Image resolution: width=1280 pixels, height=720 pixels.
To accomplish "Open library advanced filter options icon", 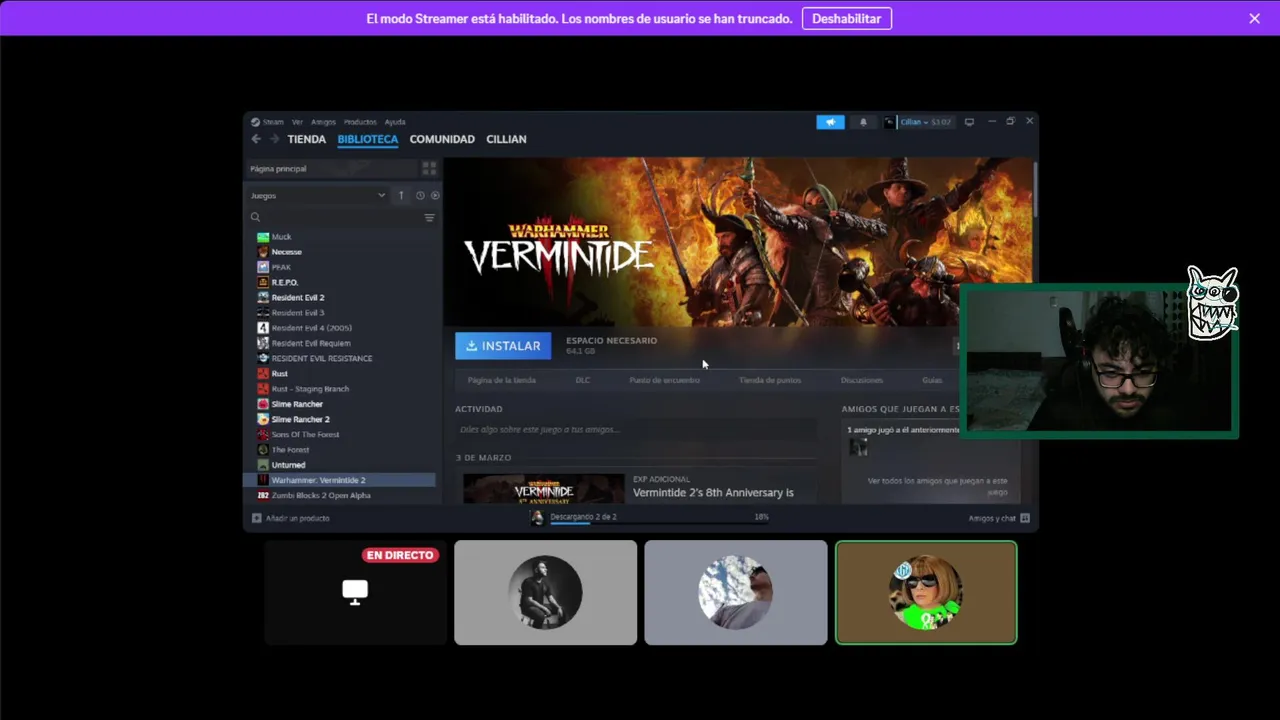I will (x=429, y=217).
